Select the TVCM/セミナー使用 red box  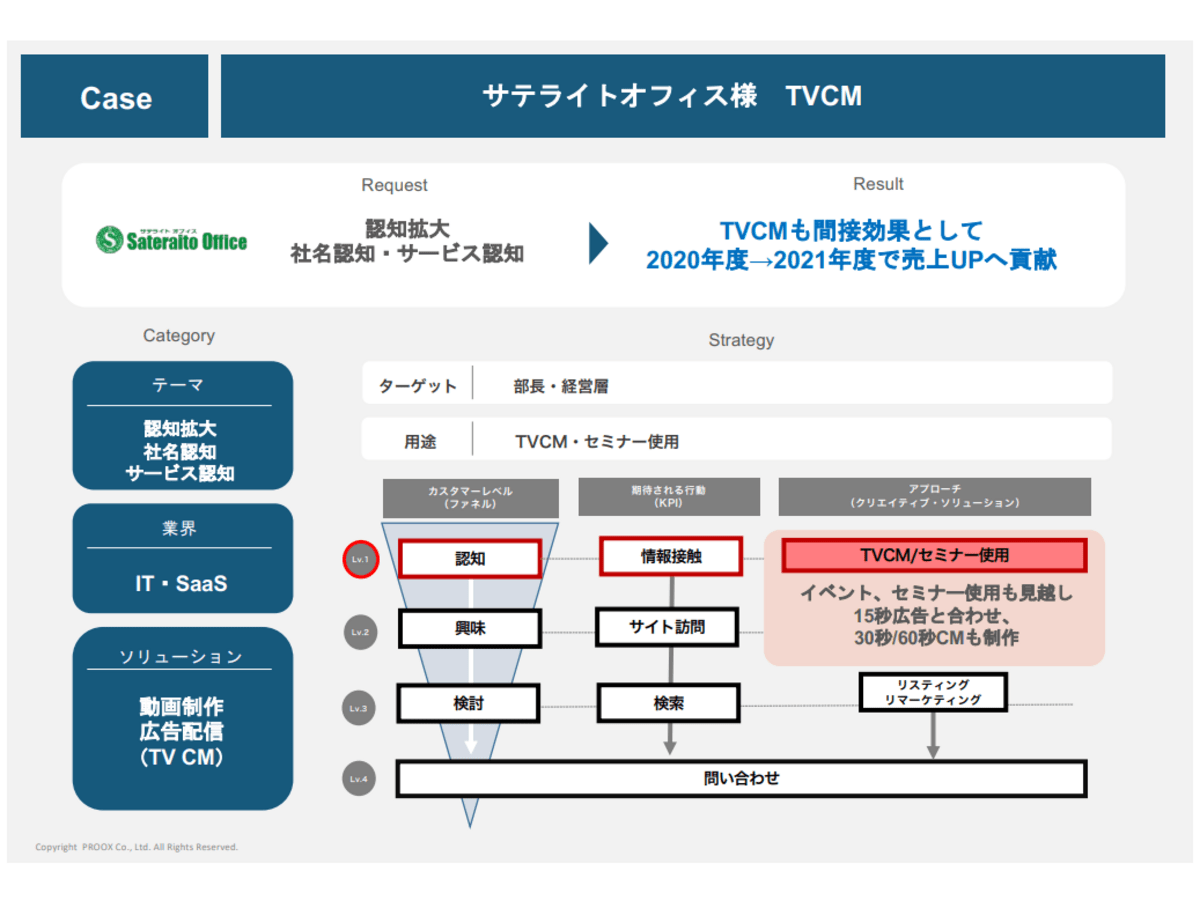click(933, 555)
